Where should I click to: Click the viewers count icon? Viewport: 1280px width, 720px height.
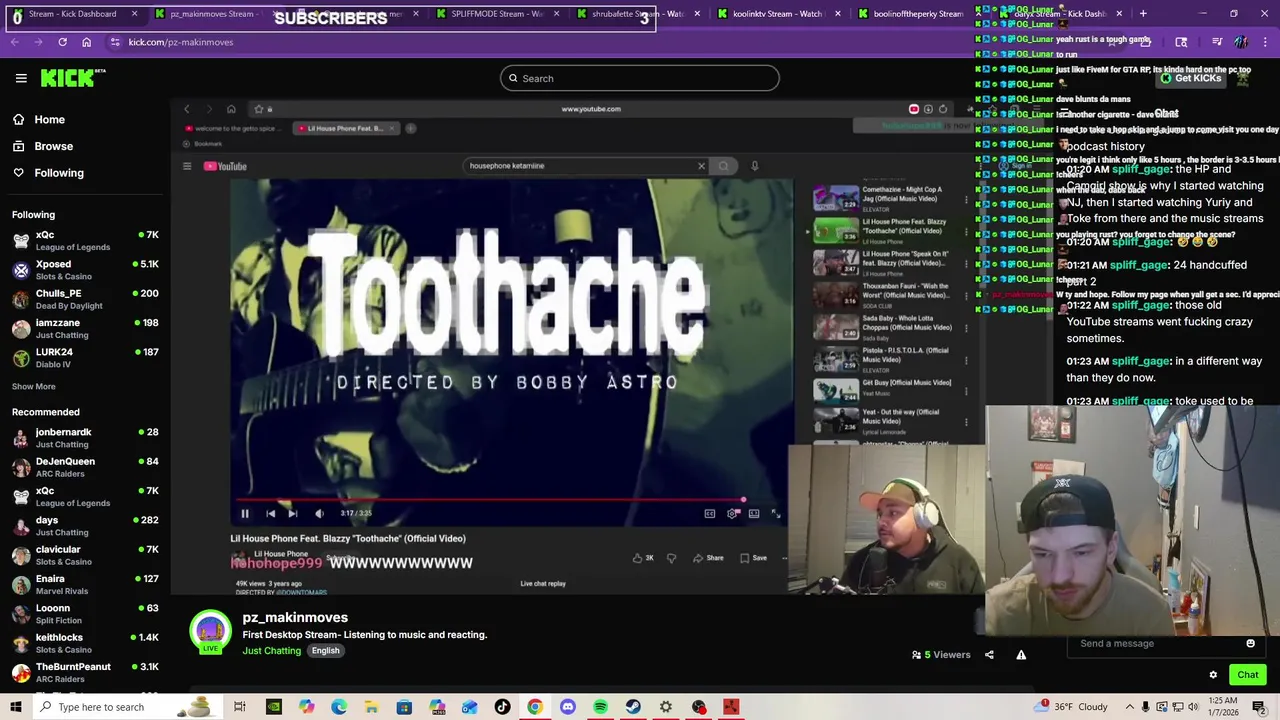[x=916, y=655]
